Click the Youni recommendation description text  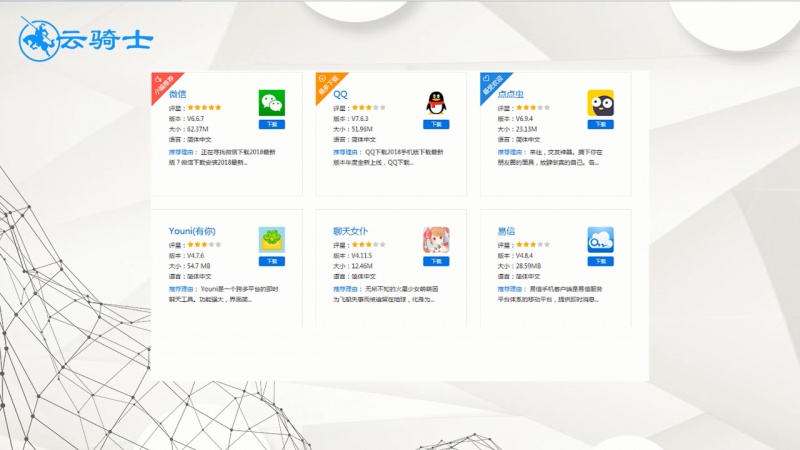point(224,294)
